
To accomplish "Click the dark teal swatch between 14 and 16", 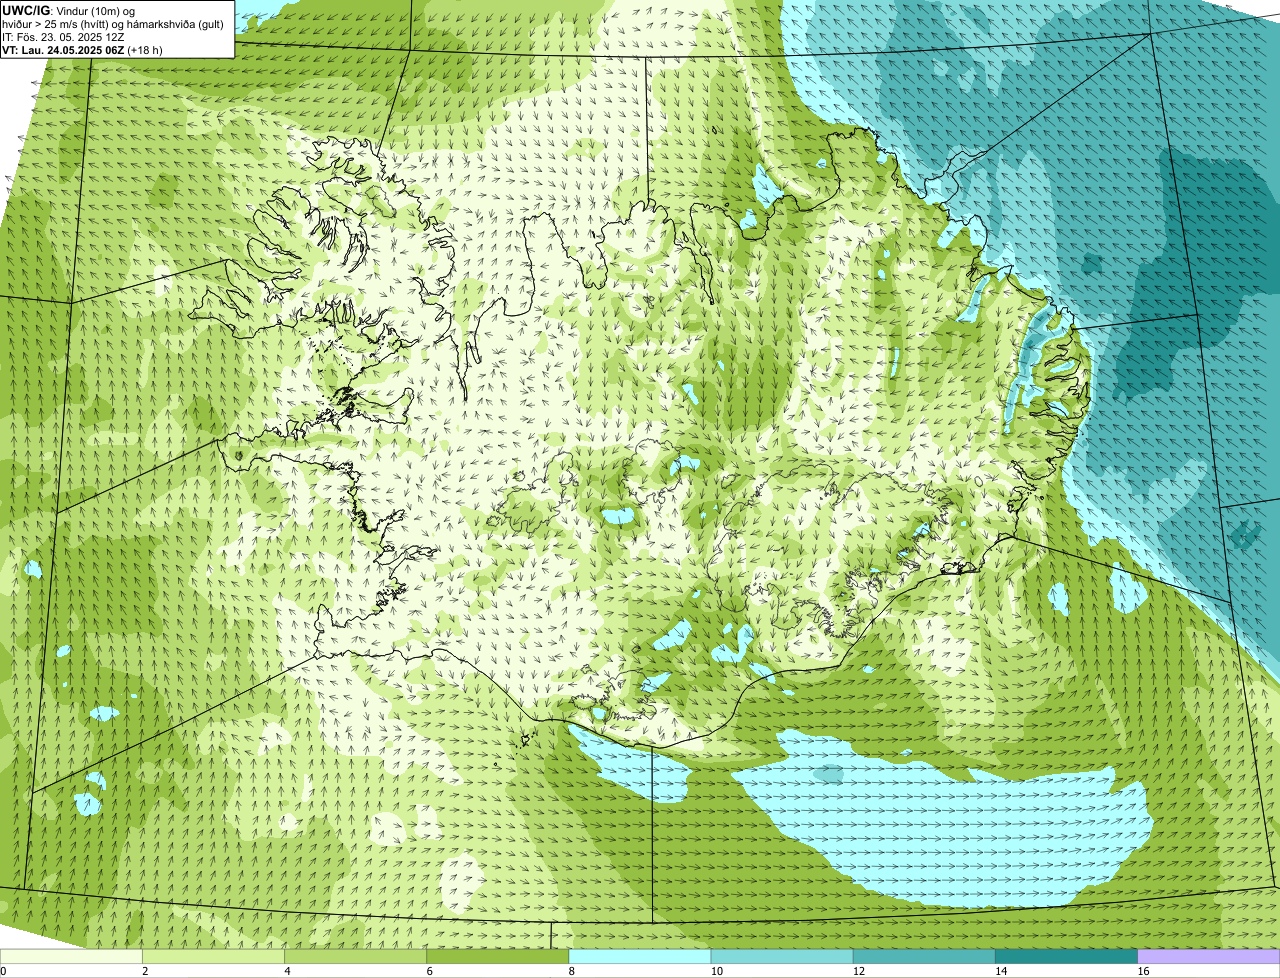I will (1066, 956).
